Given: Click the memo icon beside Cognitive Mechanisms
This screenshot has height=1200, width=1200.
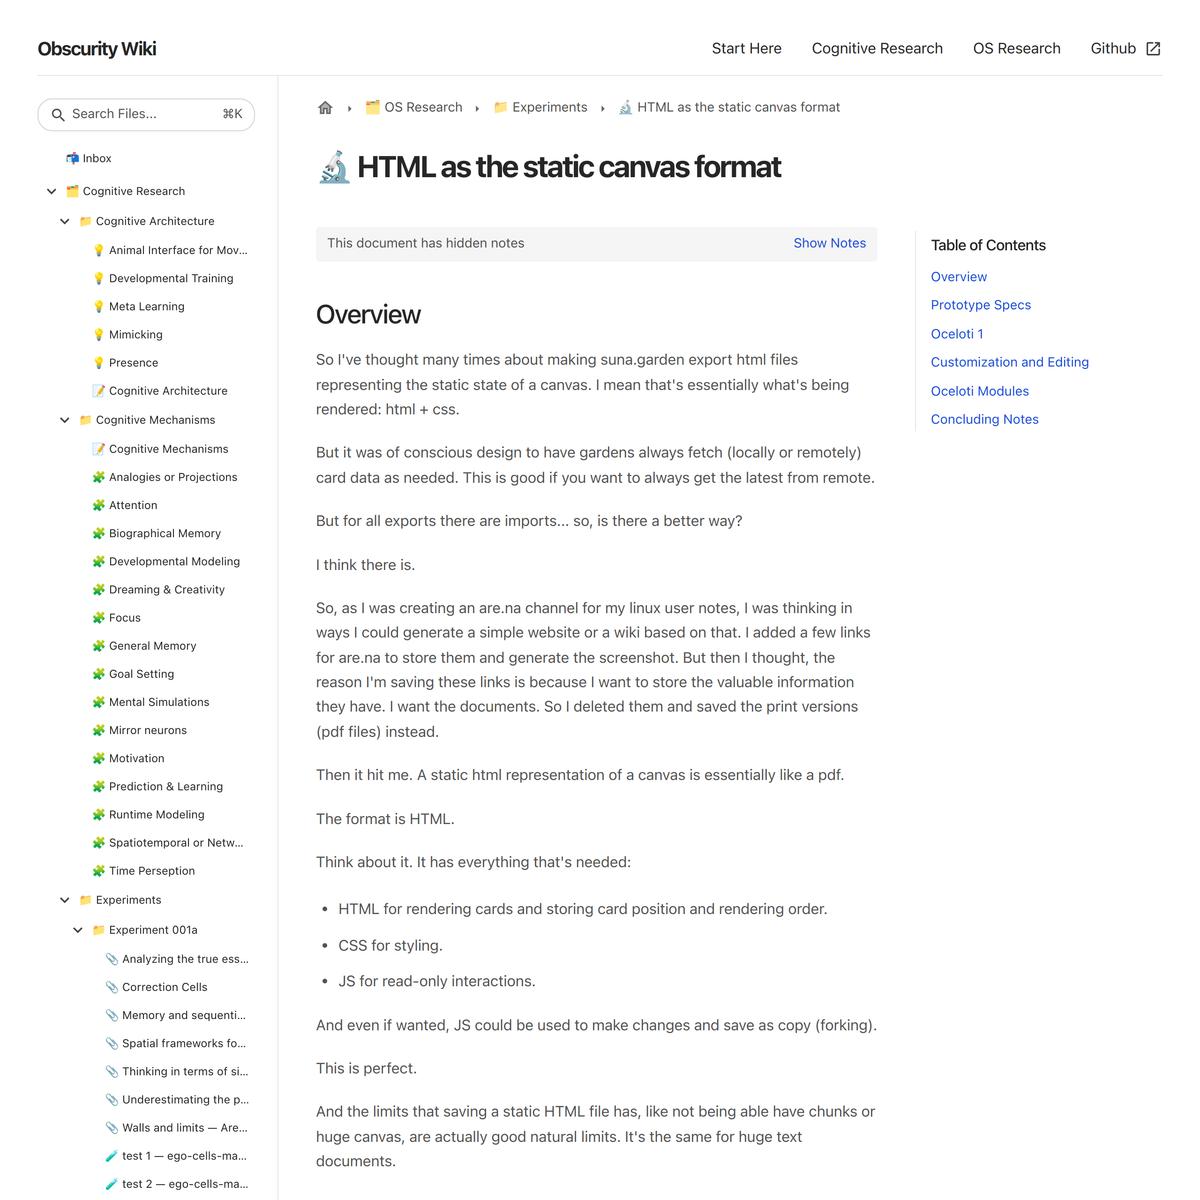Looking at the screenshot, I should (99, 448).
